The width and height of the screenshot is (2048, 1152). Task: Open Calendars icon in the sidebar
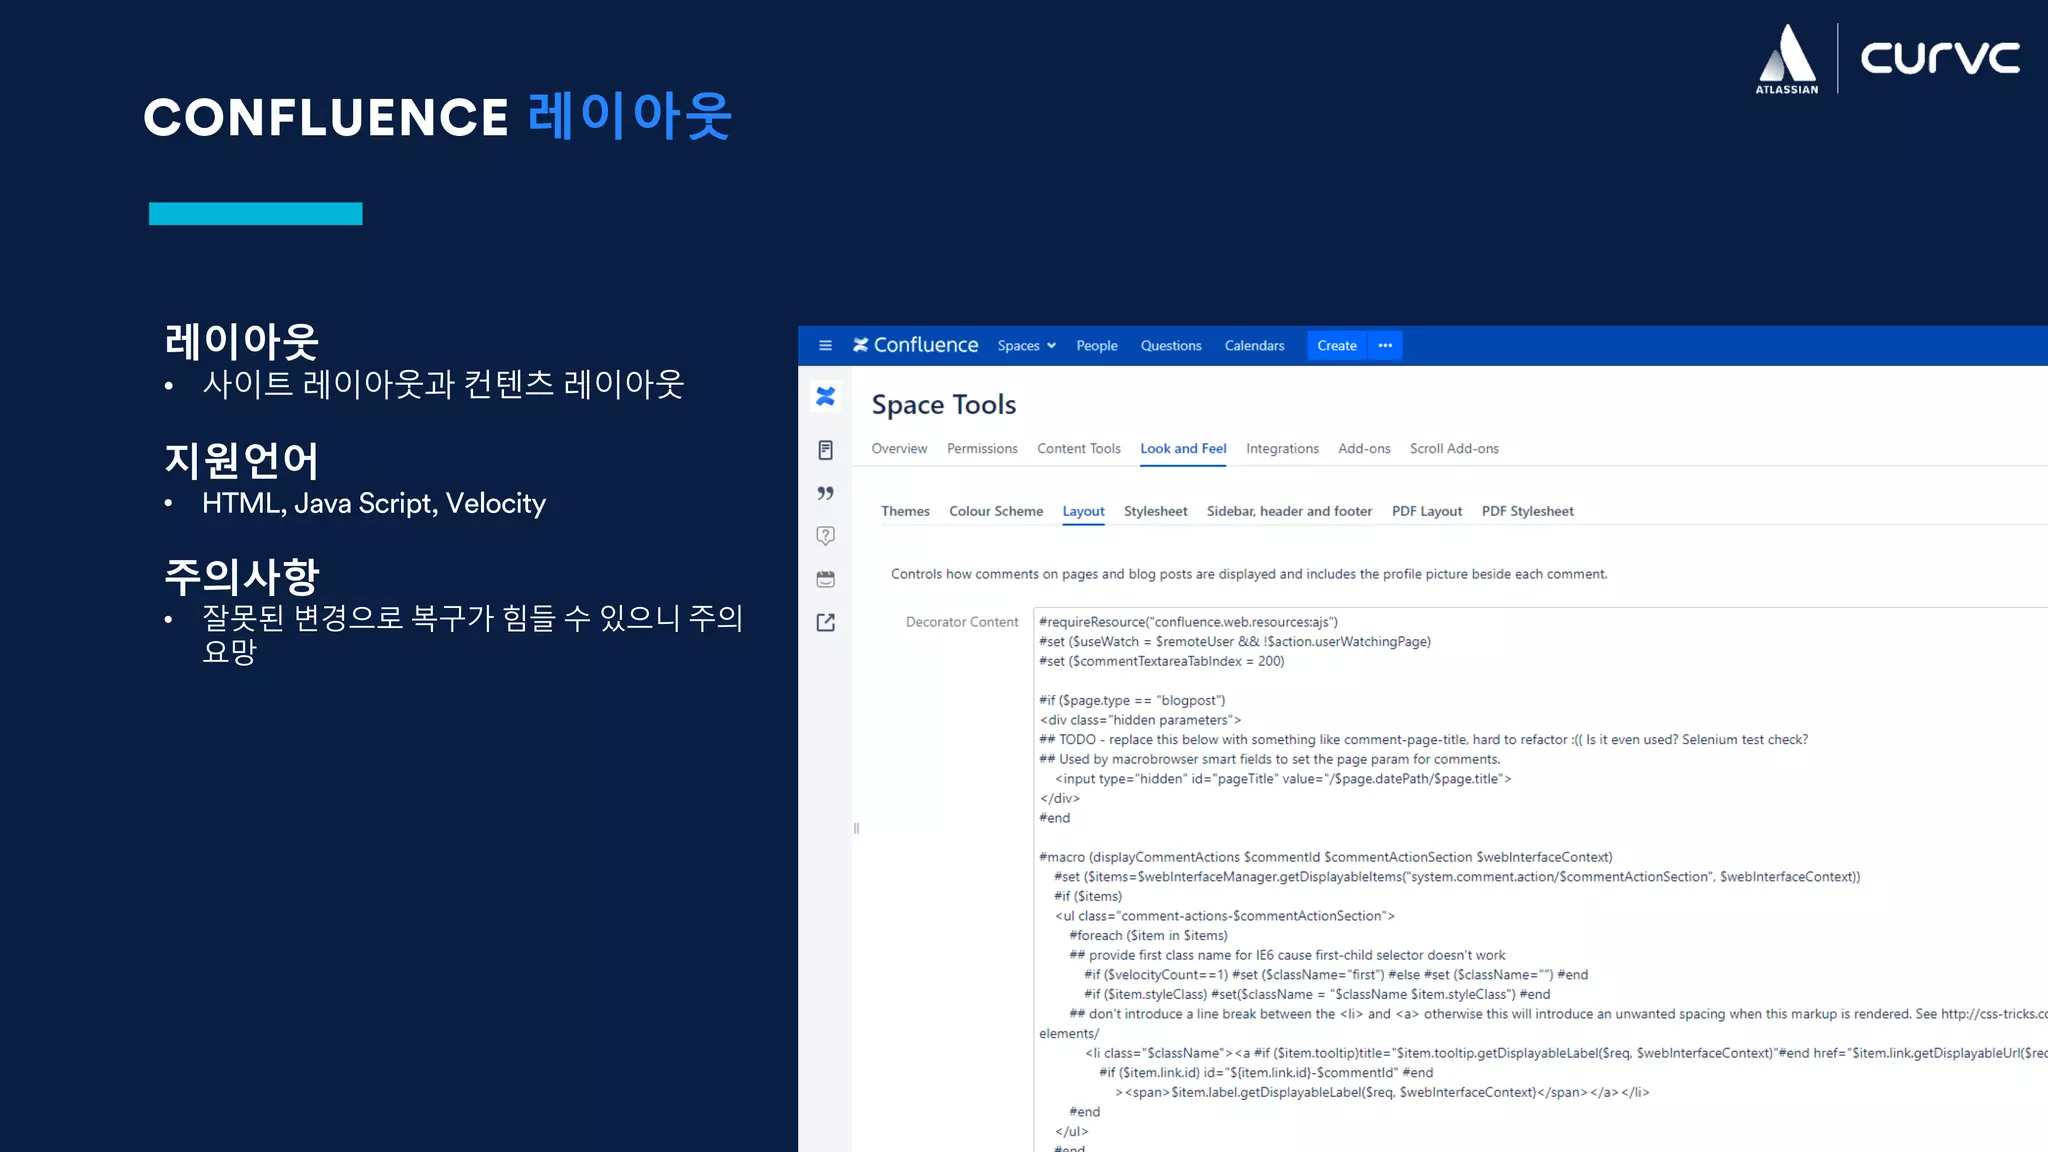tap(825, 579)
